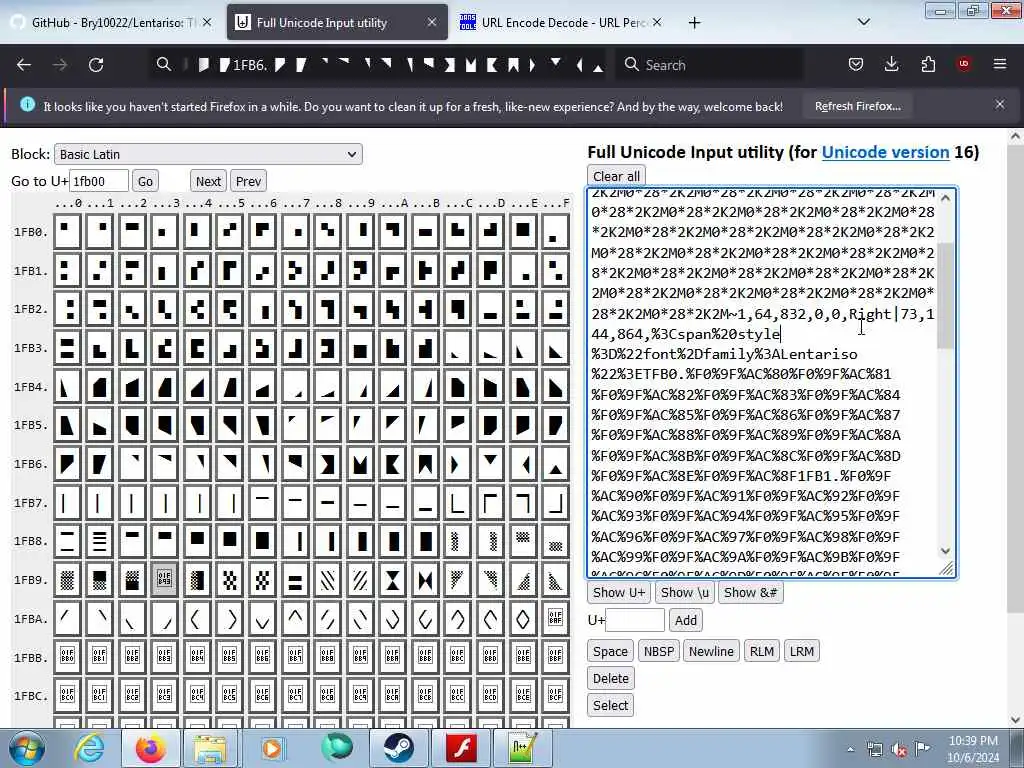Click the Next block button

point(208,181)
